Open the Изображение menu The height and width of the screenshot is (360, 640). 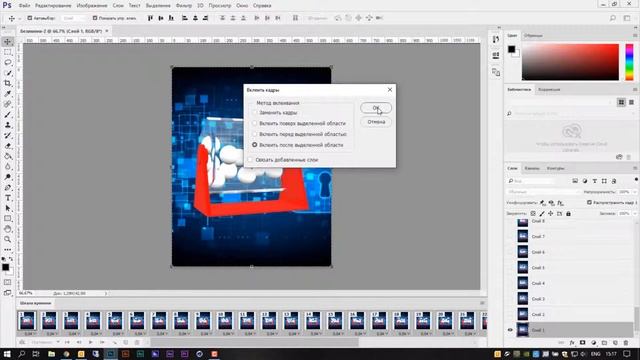tap(92, 6)
